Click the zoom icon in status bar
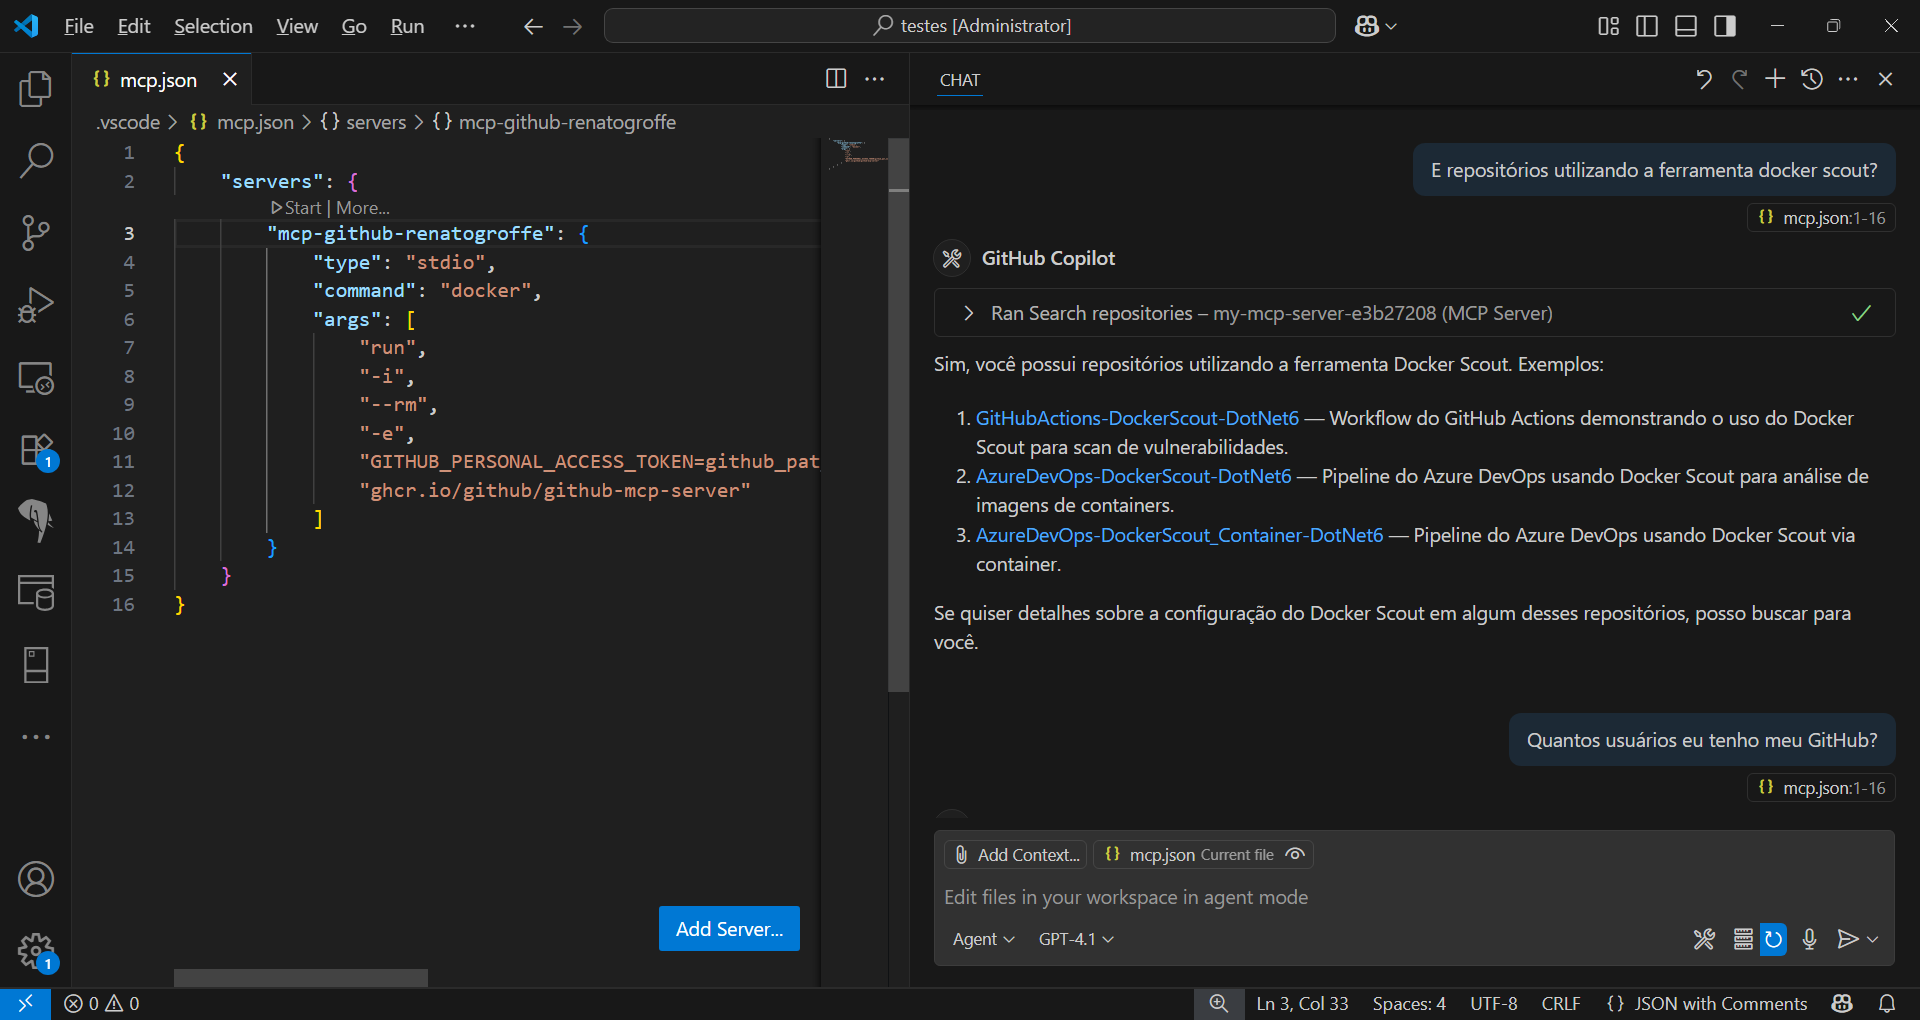Image resolution: width=1920 pixels, height=1020 pixels. click(x=1218, y=1003)
